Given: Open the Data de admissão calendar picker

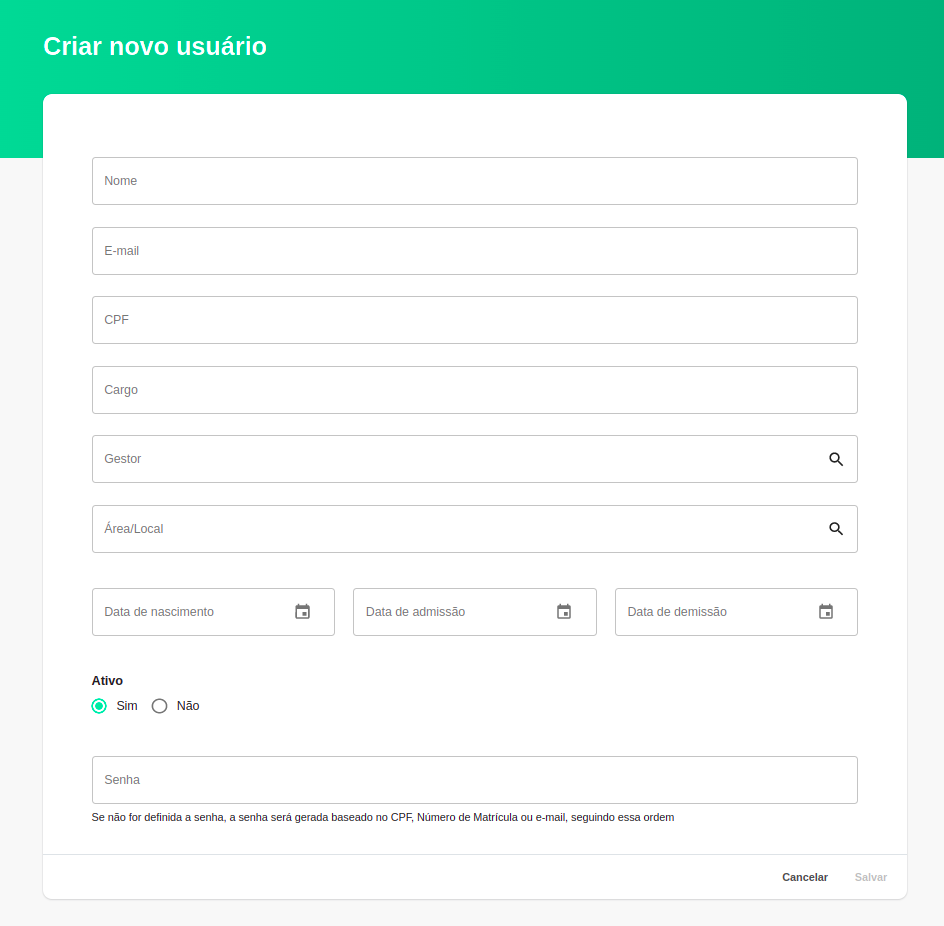Looking at the screenshot, I should pos(564,611).
